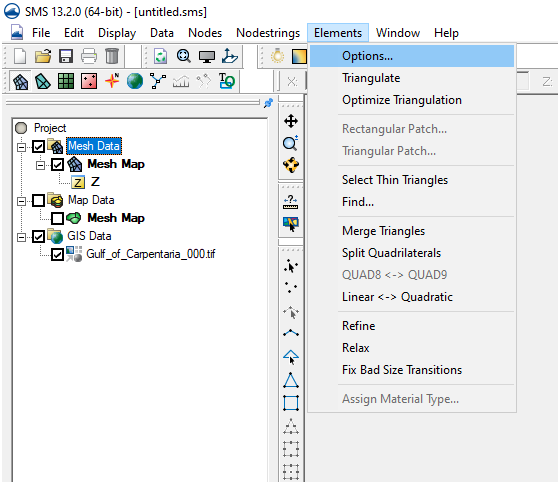Select the Rotate tool
Viewport: 558px width, 482px height.
click(x=291, y=165)
